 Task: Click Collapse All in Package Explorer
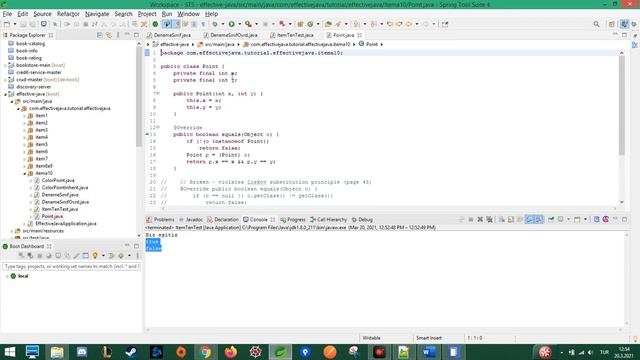[100, 35]
